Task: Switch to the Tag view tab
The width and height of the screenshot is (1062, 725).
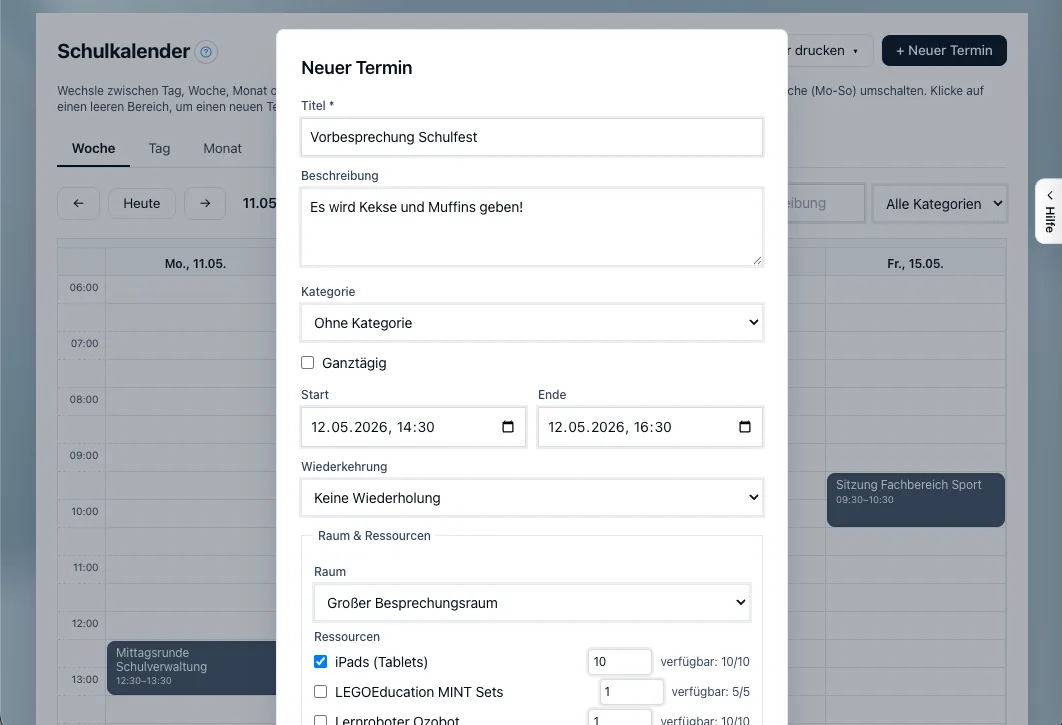Action: (159, 148)
